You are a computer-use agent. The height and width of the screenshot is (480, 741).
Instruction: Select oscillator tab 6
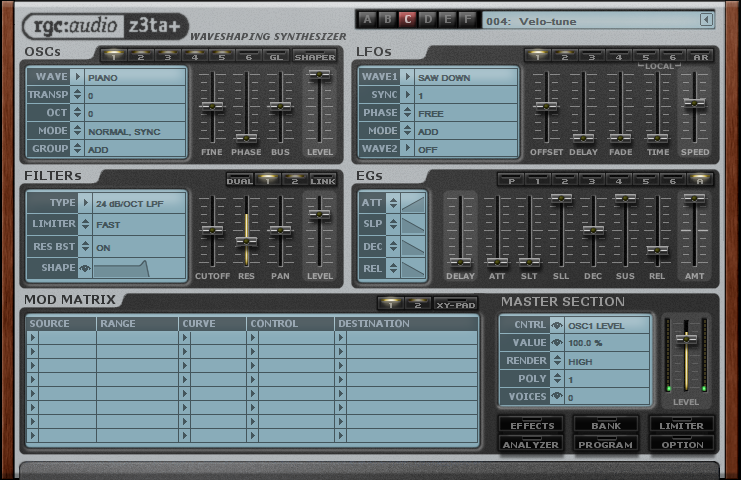point(249,56)
